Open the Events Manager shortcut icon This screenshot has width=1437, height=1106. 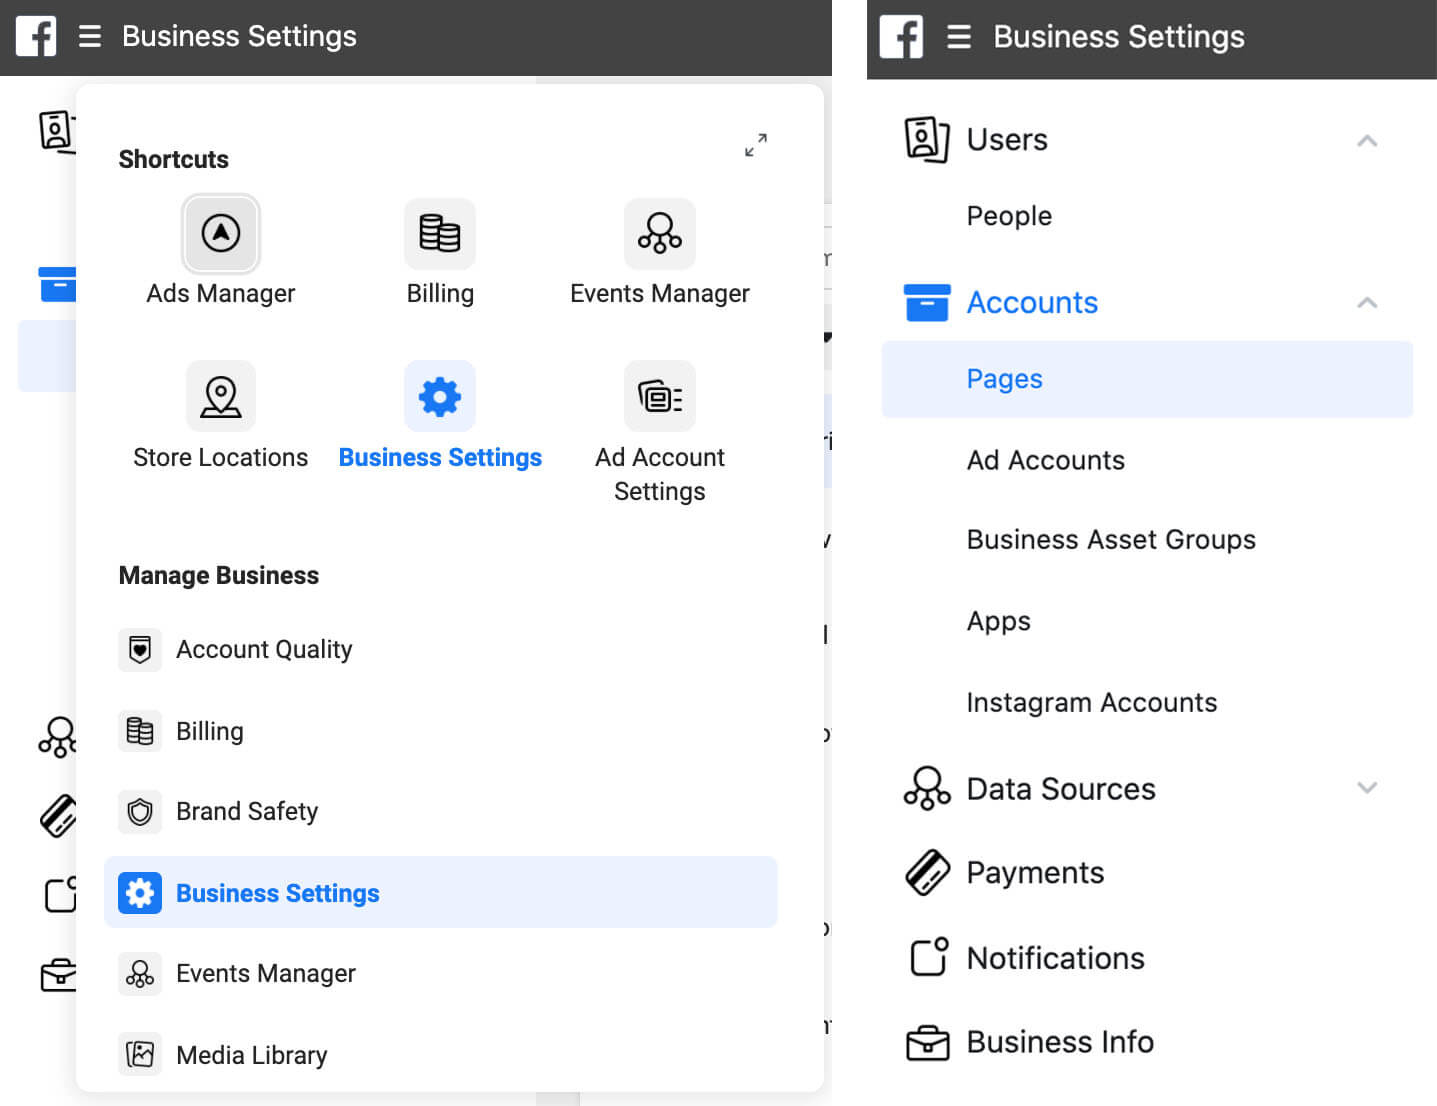[x=659, y=234]
